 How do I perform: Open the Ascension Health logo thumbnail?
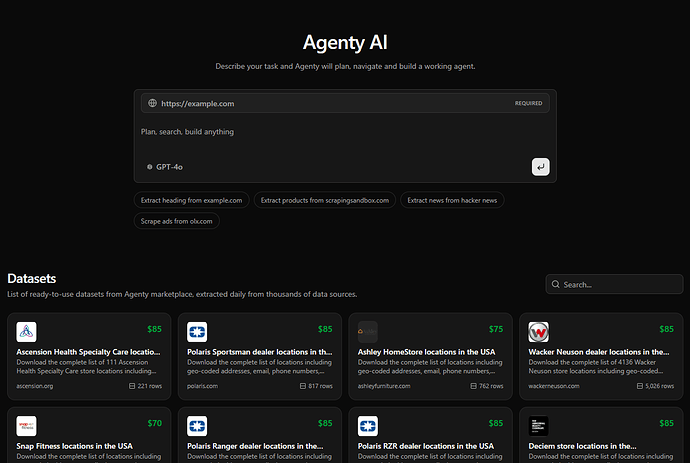(26, 332)
